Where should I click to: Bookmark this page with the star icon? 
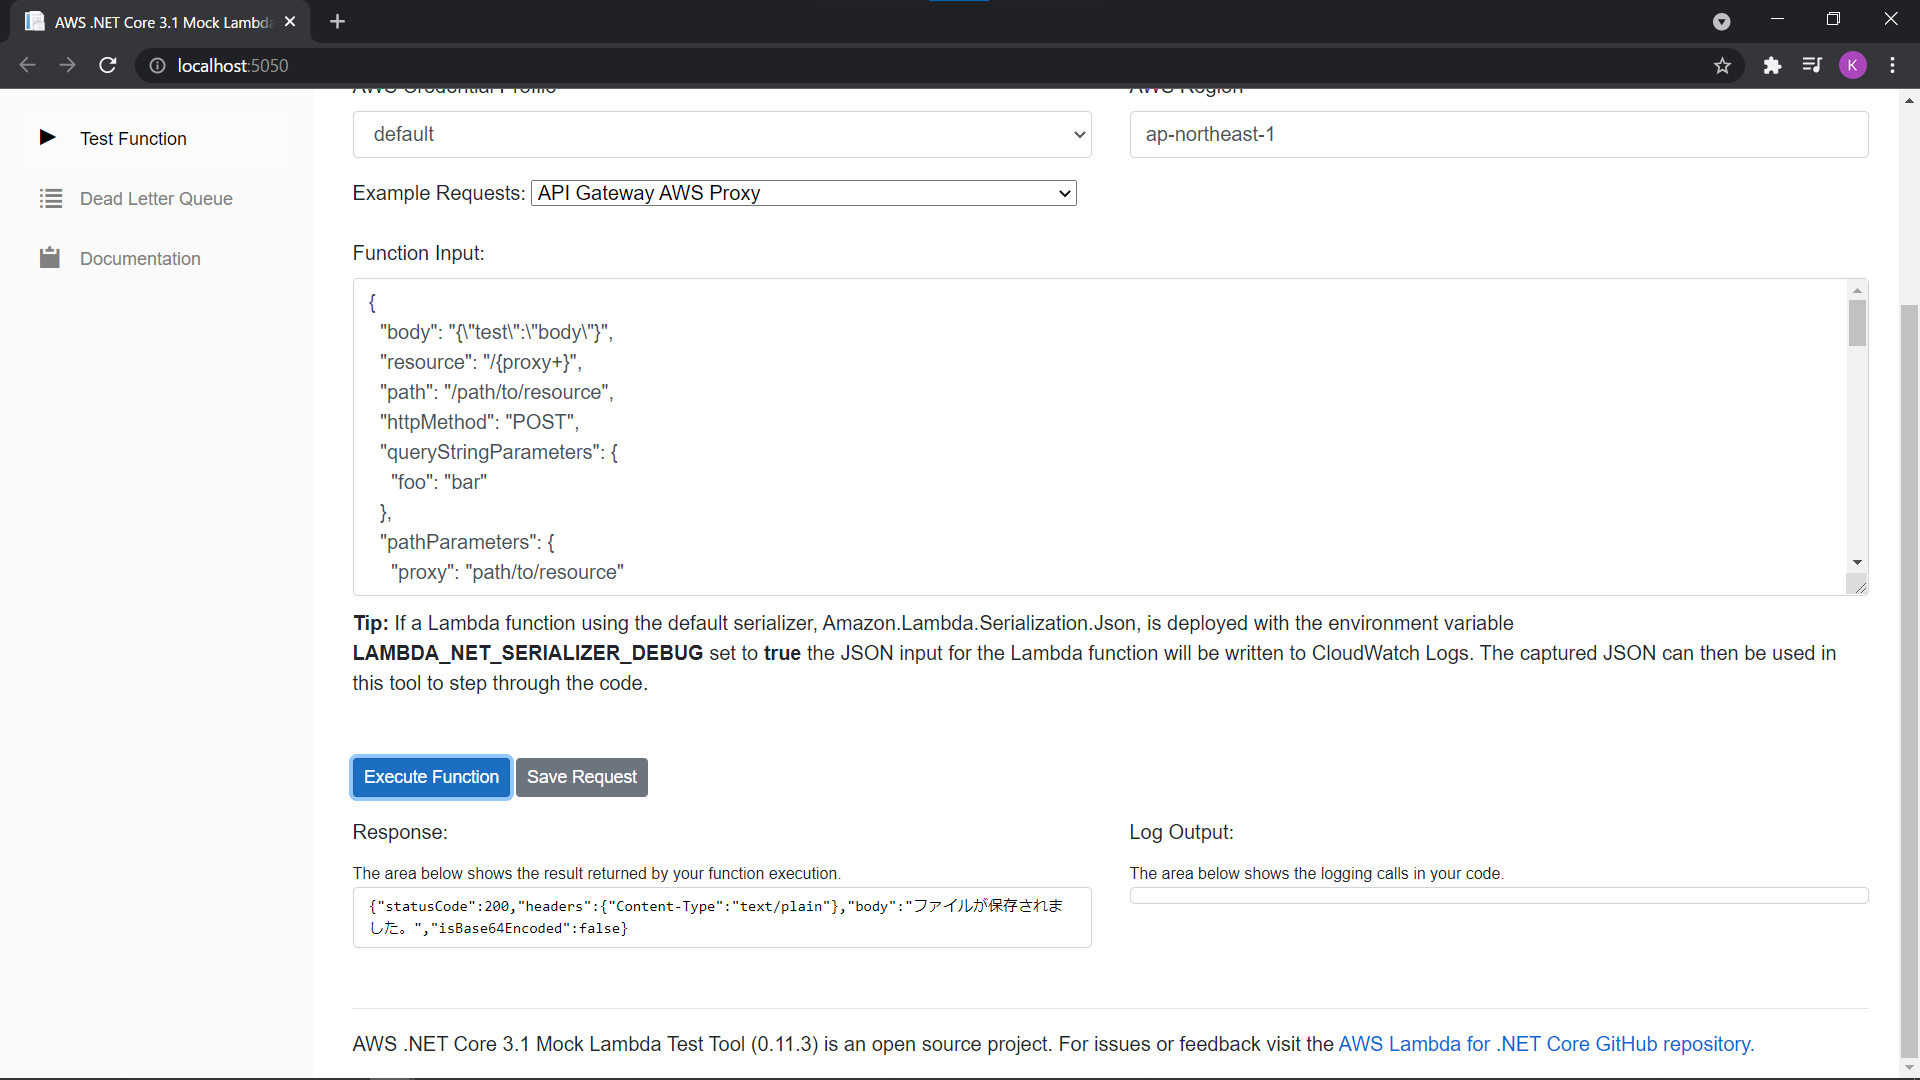[x=1722, y=65]
